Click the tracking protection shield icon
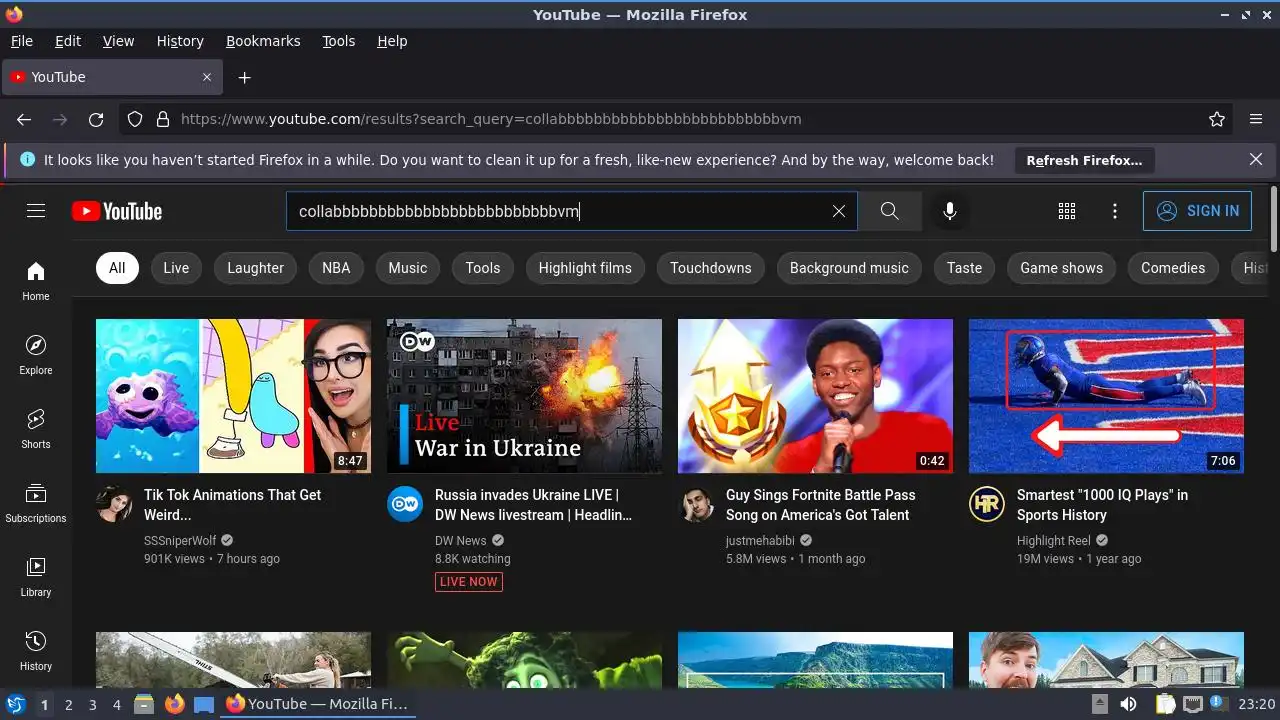The height and width of the screenshot is (720, 1280). tap(135, 119)
